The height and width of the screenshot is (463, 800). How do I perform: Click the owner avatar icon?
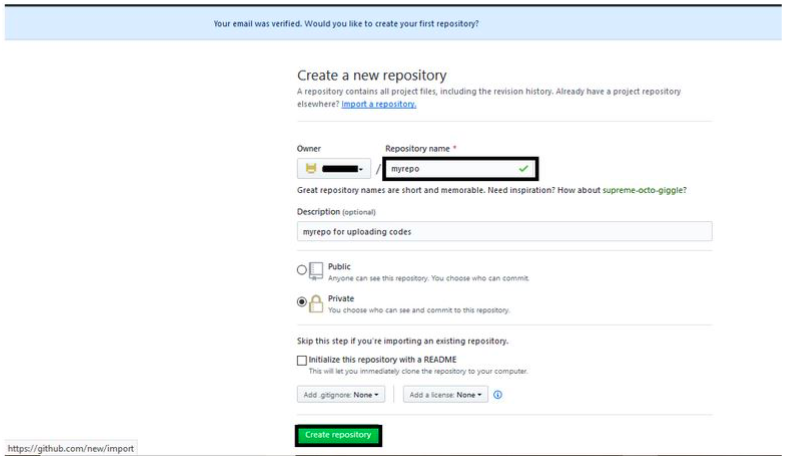pyautogui.click(x=310, y=168)
